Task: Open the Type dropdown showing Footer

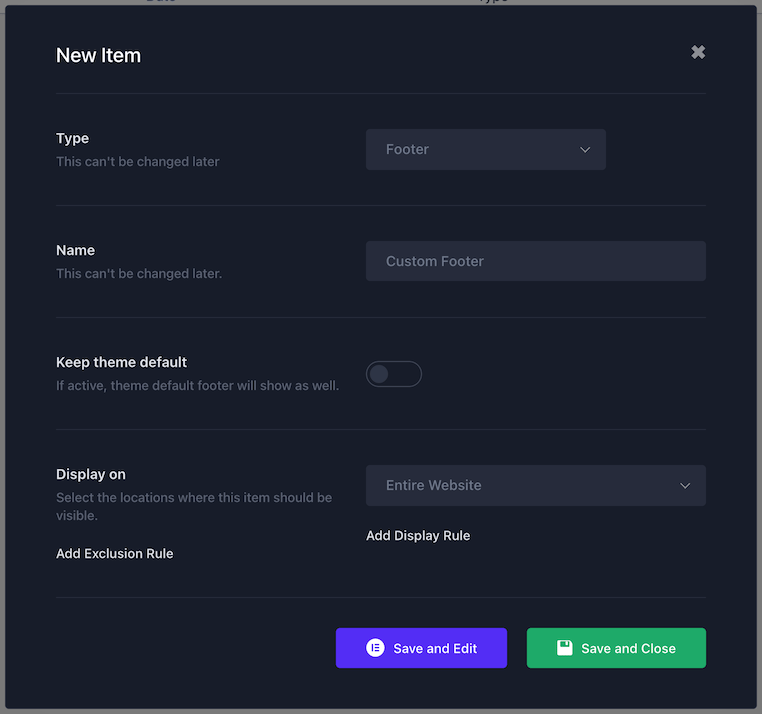Action: pyautogui.click(x=485, y=149)
